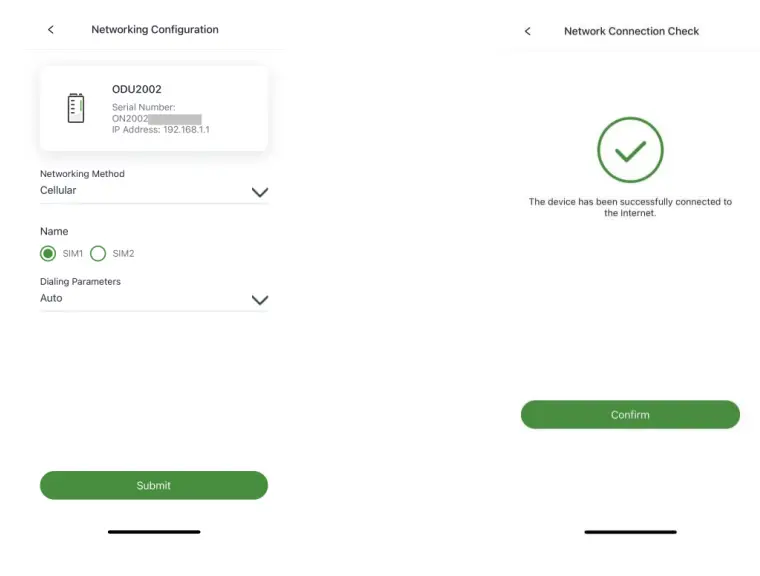Open the Cellular networking method selection
Screen dimensions: 760x576
pos(58,190)
